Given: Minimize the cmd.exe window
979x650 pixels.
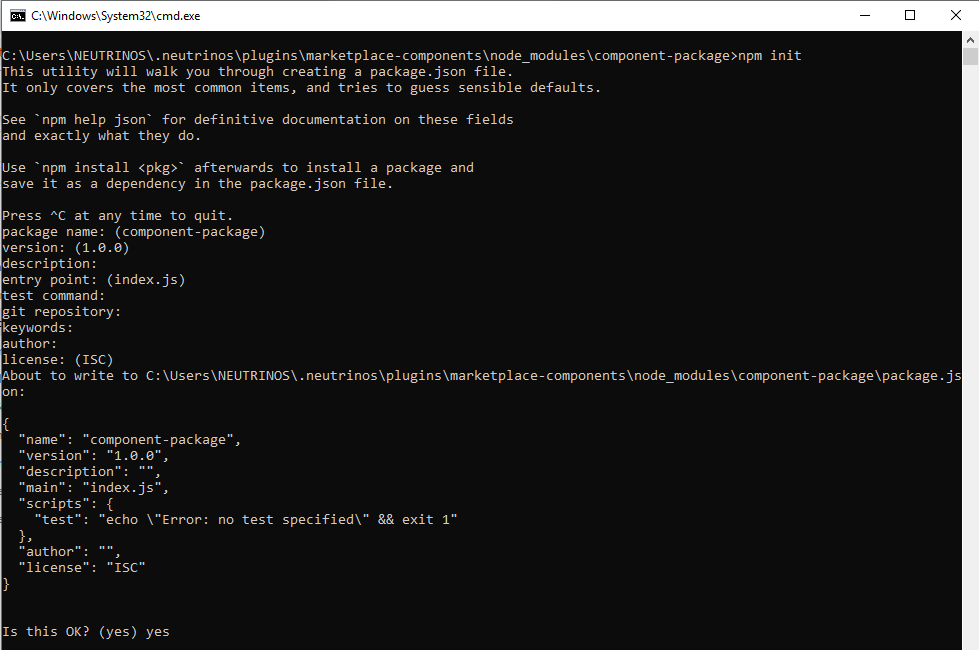Looking at the screenshot, I should (x=865, y=16).
